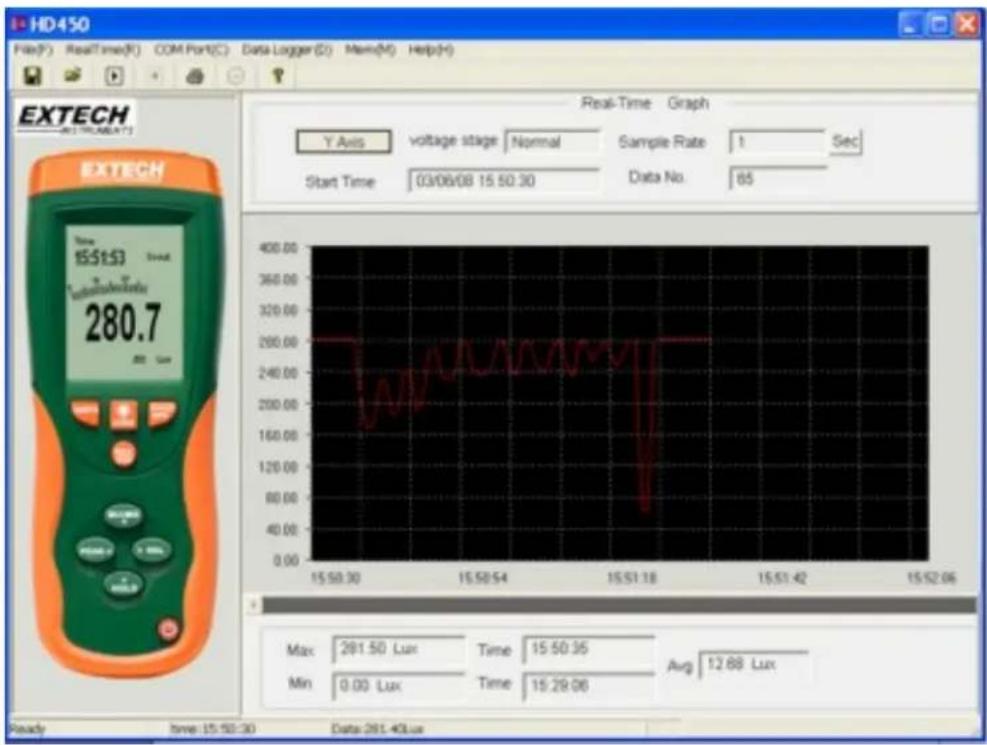Click the Avg field reading 12.88 Lux
Viewport: 987px width, 745px height.
[754, 664]
